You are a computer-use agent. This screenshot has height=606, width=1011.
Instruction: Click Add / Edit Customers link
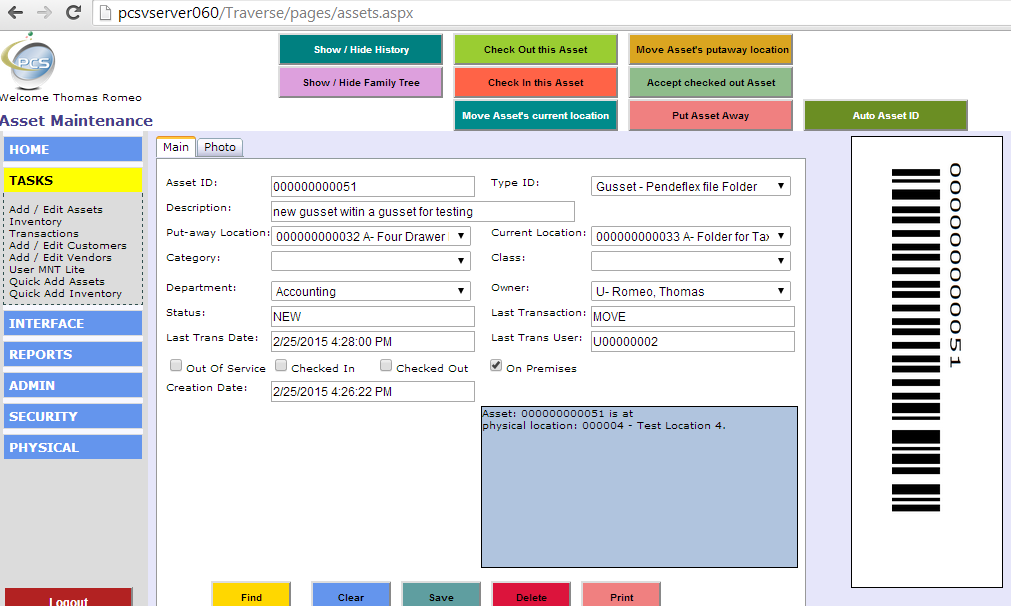click(x=68, y=246)
